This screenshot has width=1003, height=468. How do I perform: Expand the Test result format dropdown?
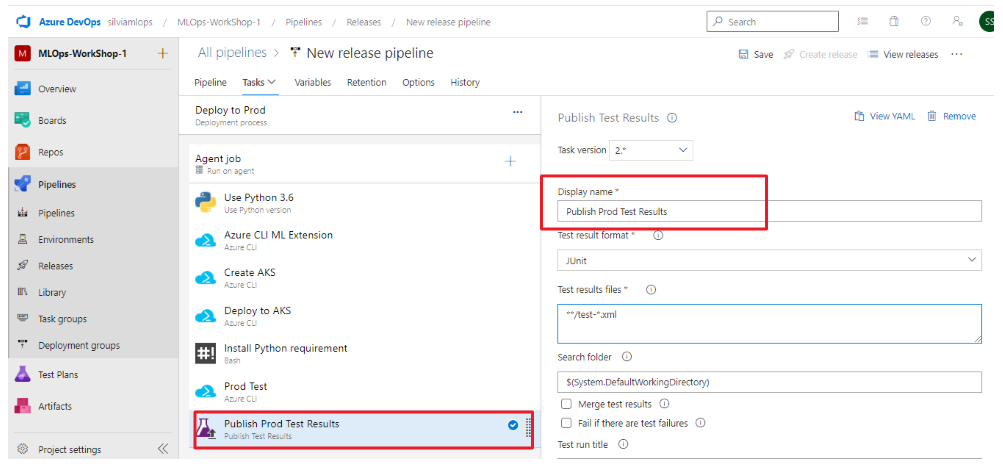click(768, 260)
